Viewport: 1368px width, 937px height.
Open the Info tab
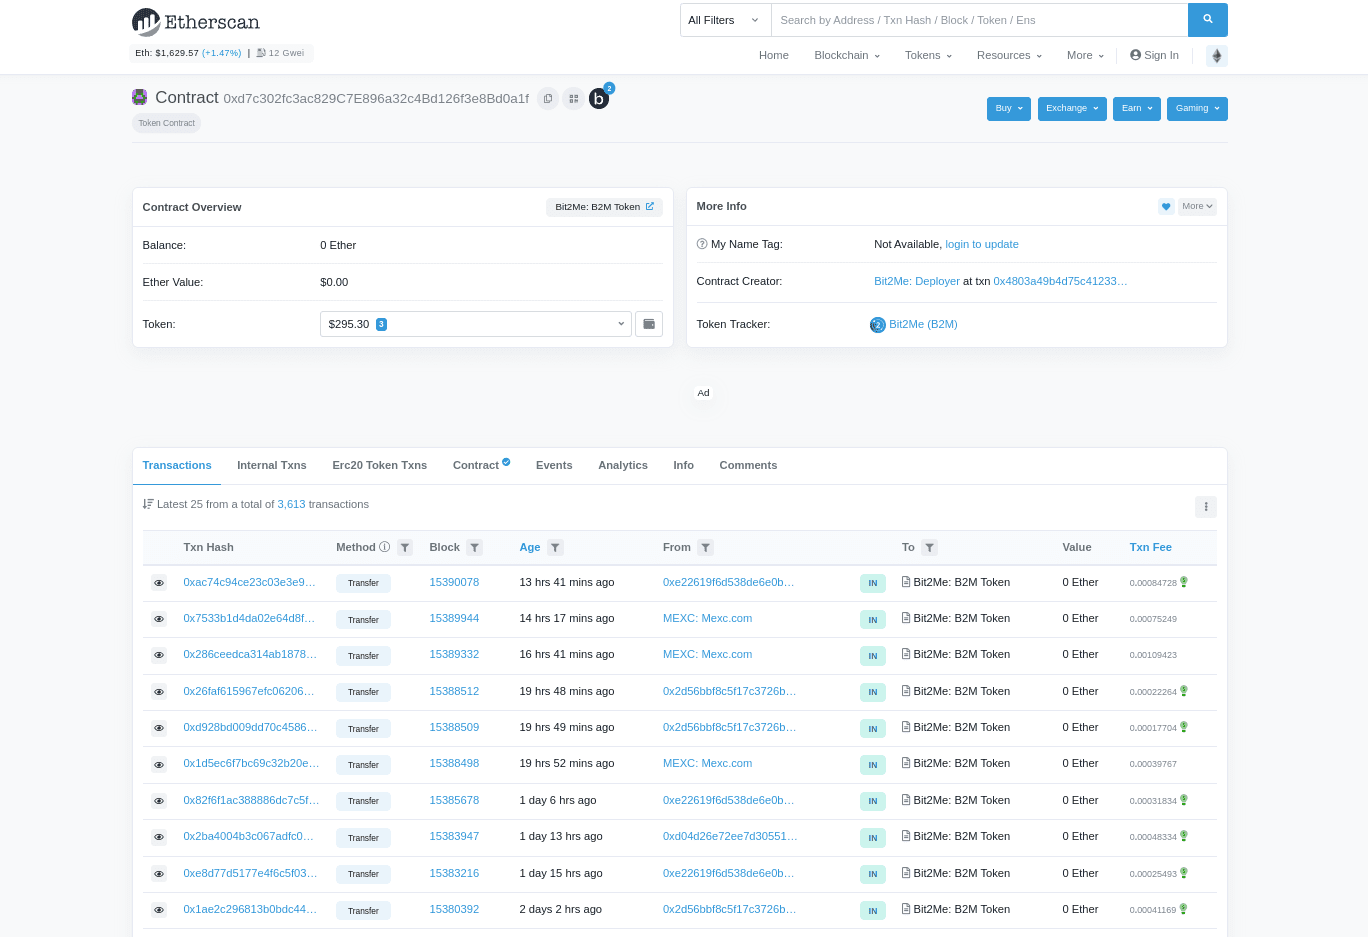point(684,465)
